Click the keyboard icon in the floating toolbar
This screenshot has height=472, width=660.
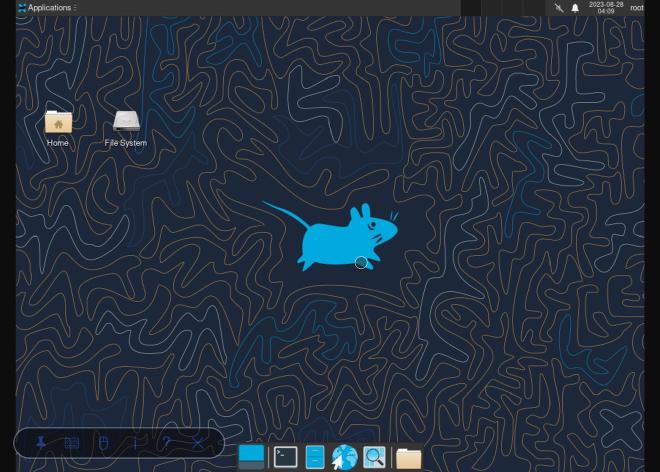(72, 443)
